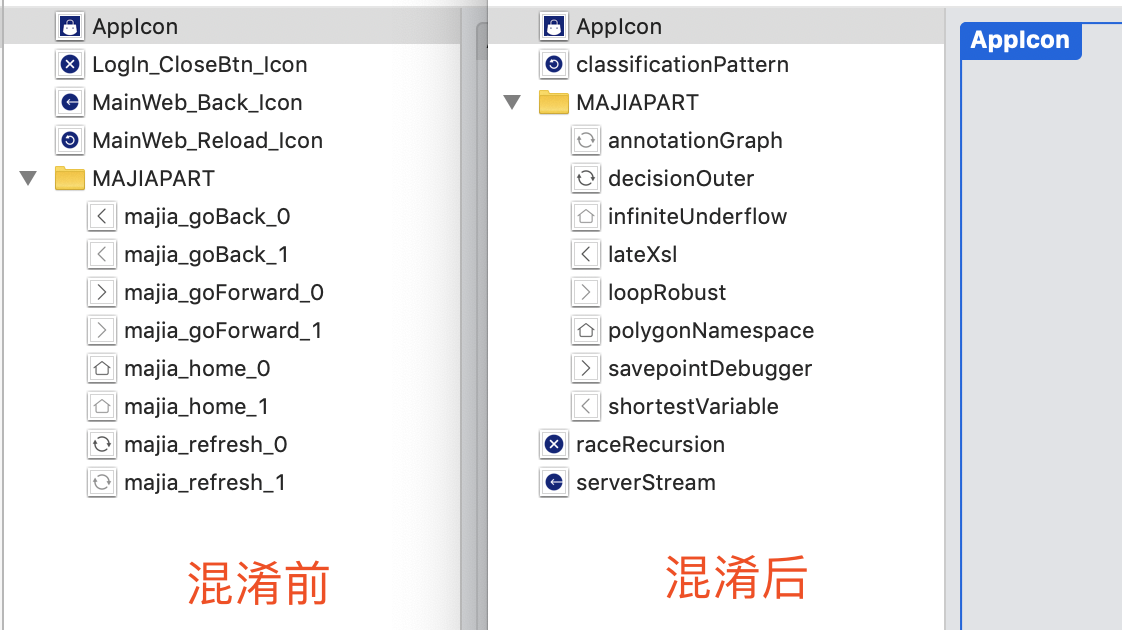The image size is (1122, 630).
Task: Select the annotationGraph asset row
Action: click(x=695, y=141)
